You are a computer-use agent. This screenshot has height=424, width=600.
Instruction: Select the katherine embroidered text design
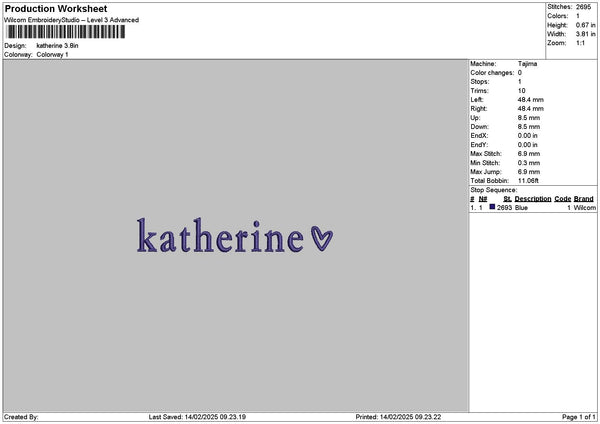coord(218,236)
